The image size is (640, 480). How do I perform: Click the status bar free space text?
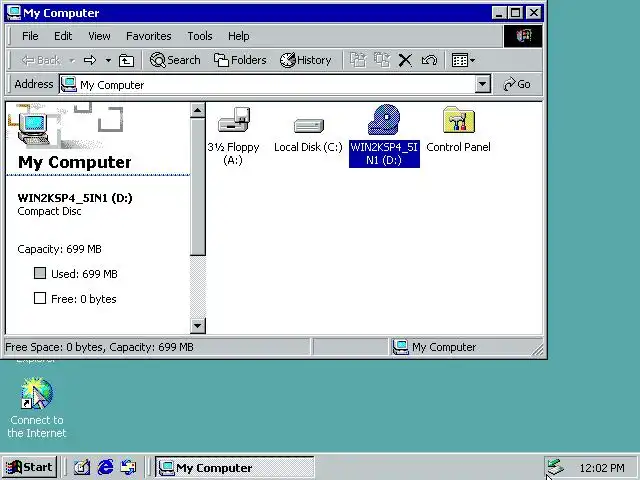pos(99,347)
